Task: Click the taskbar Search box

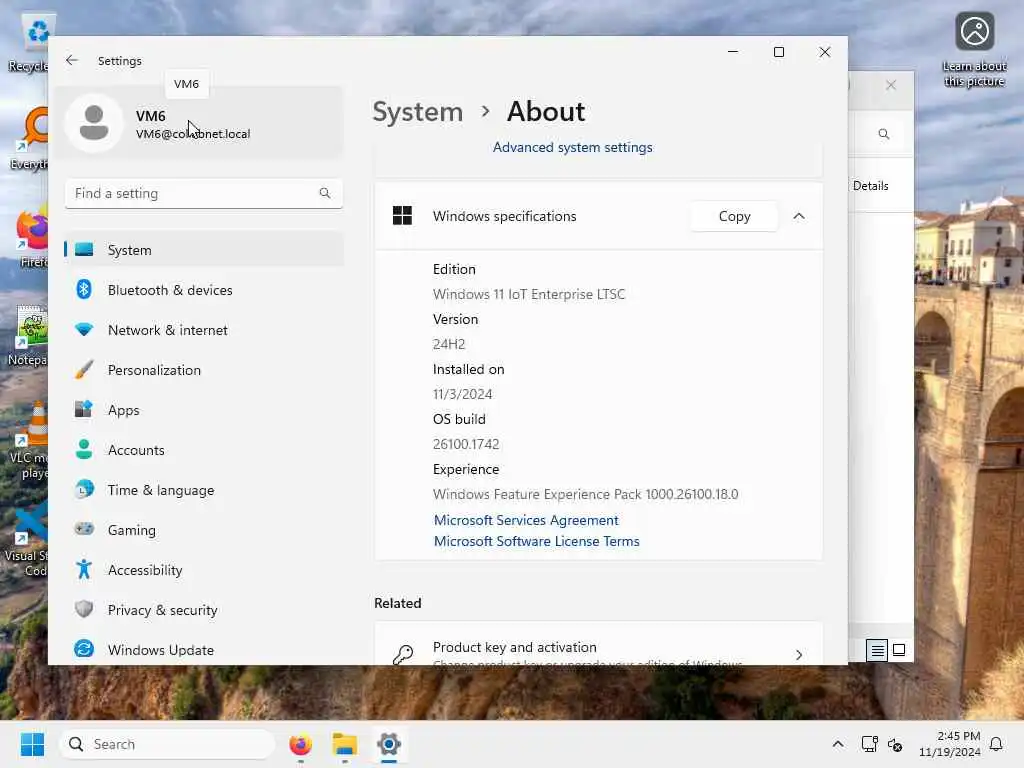Action: click(x=167, y=744)
